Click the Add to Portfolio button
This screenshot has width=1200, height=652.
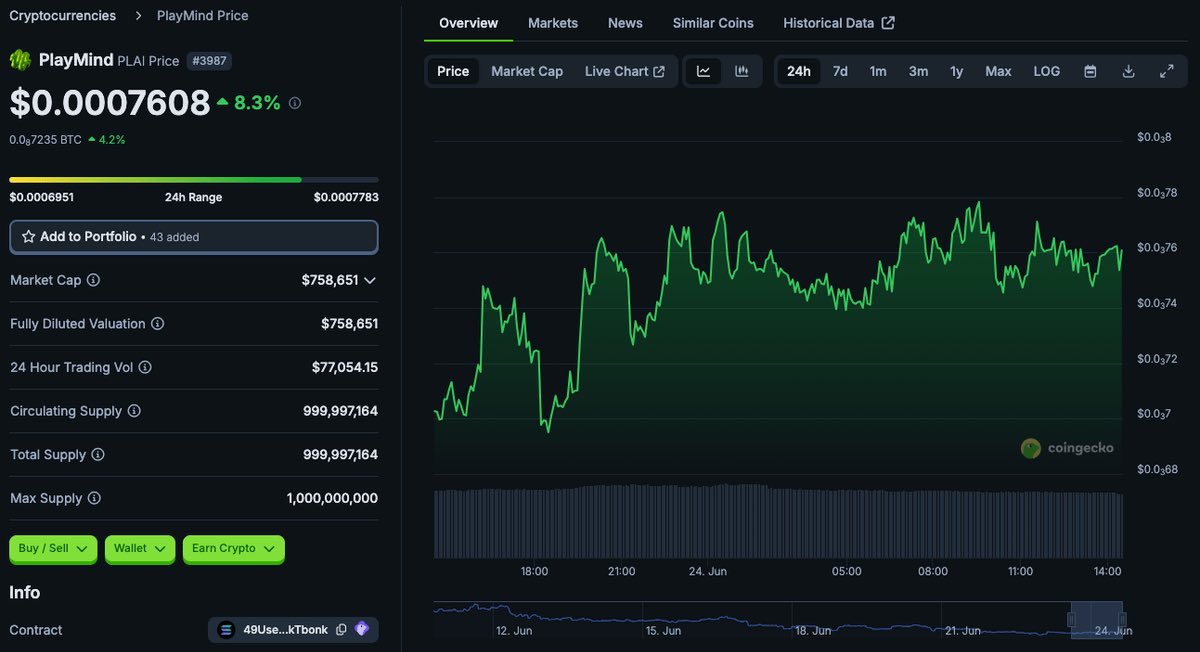194,237
